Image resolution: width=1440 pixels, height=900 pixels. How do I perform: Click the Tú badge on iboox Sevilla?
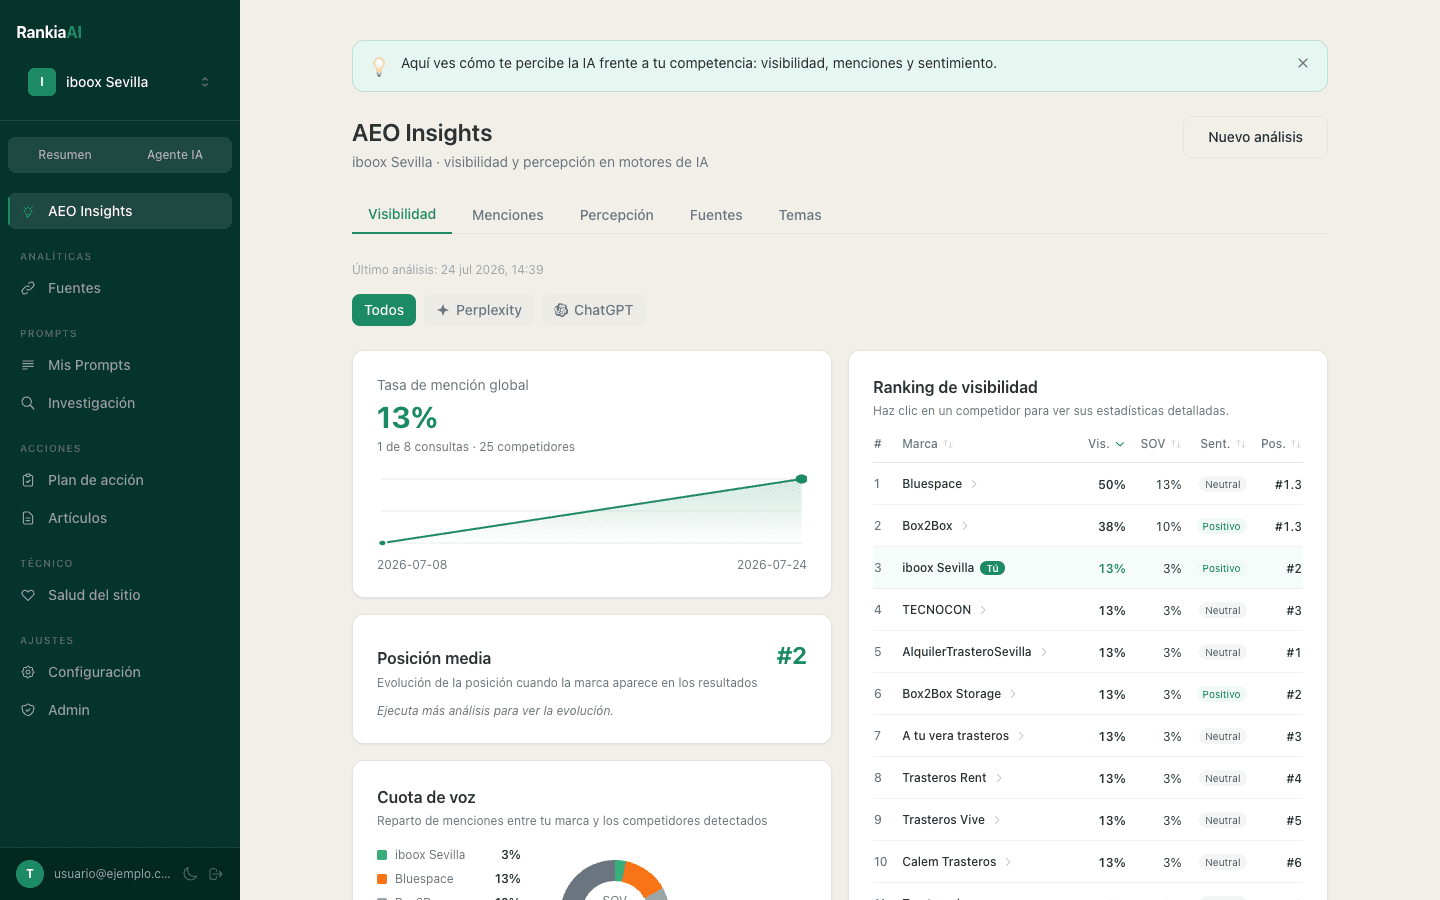coord(992,568)
